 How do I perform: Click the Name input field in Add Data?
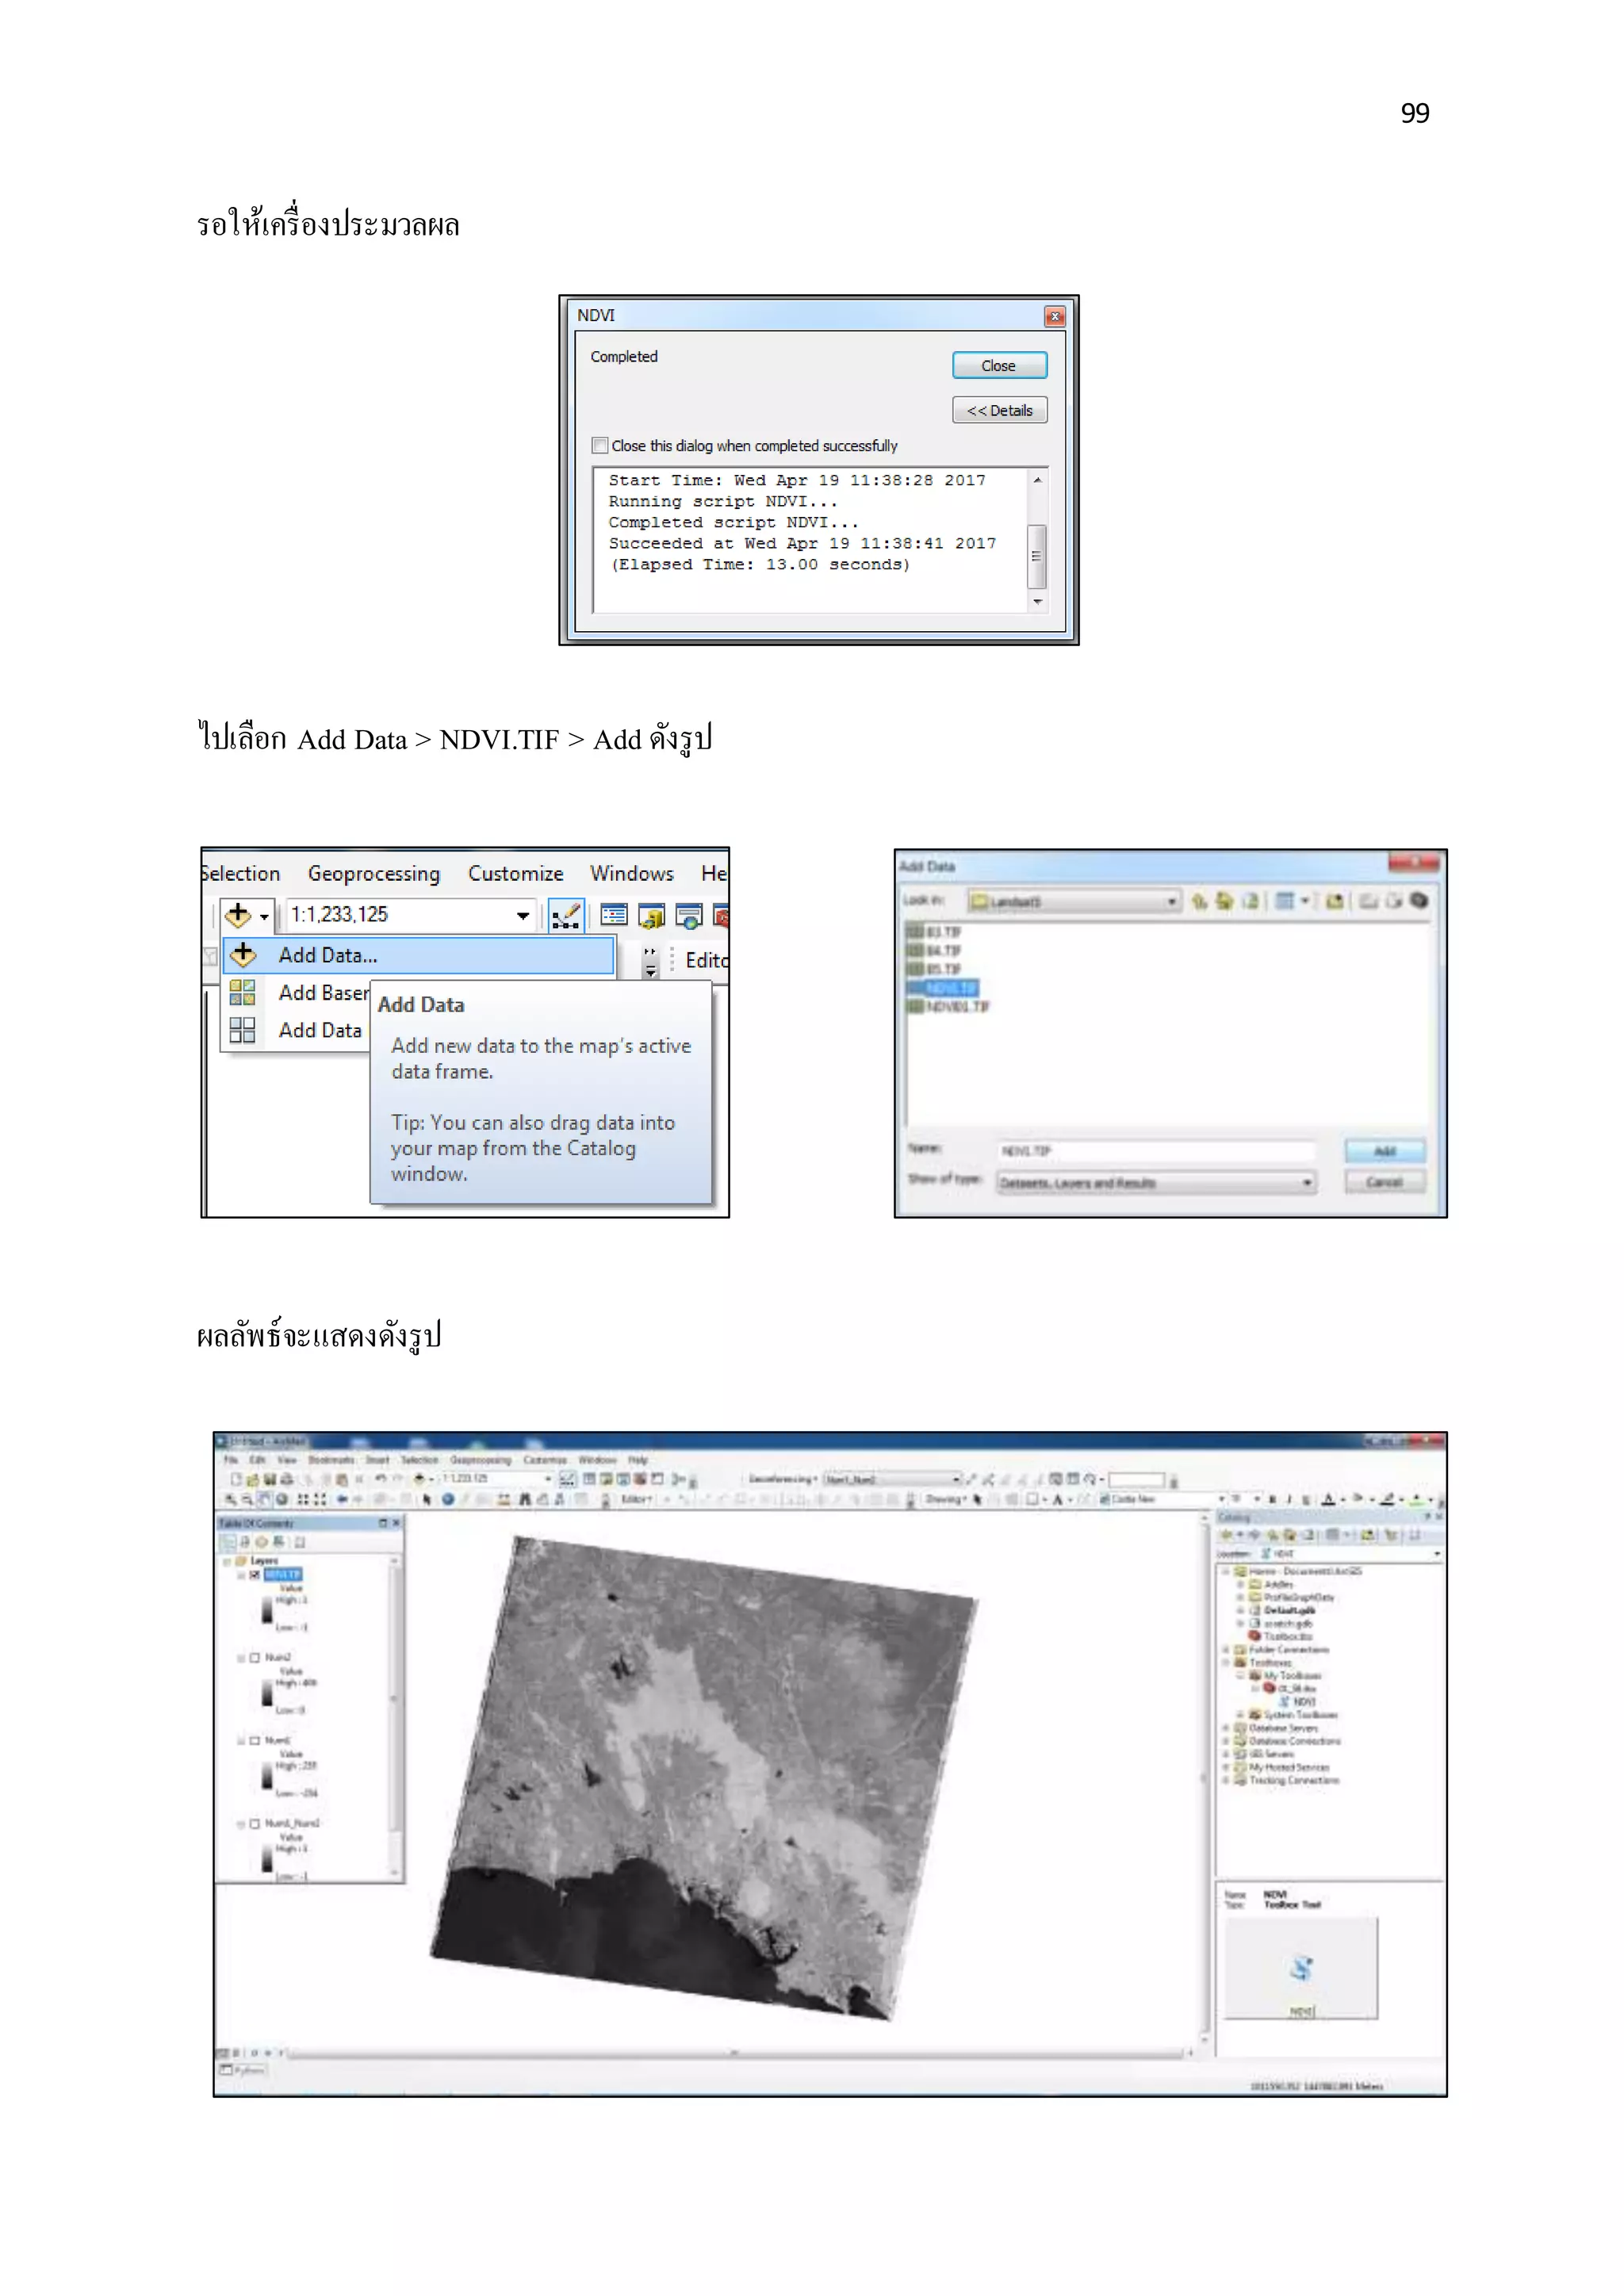(x=1155, y=1151)
